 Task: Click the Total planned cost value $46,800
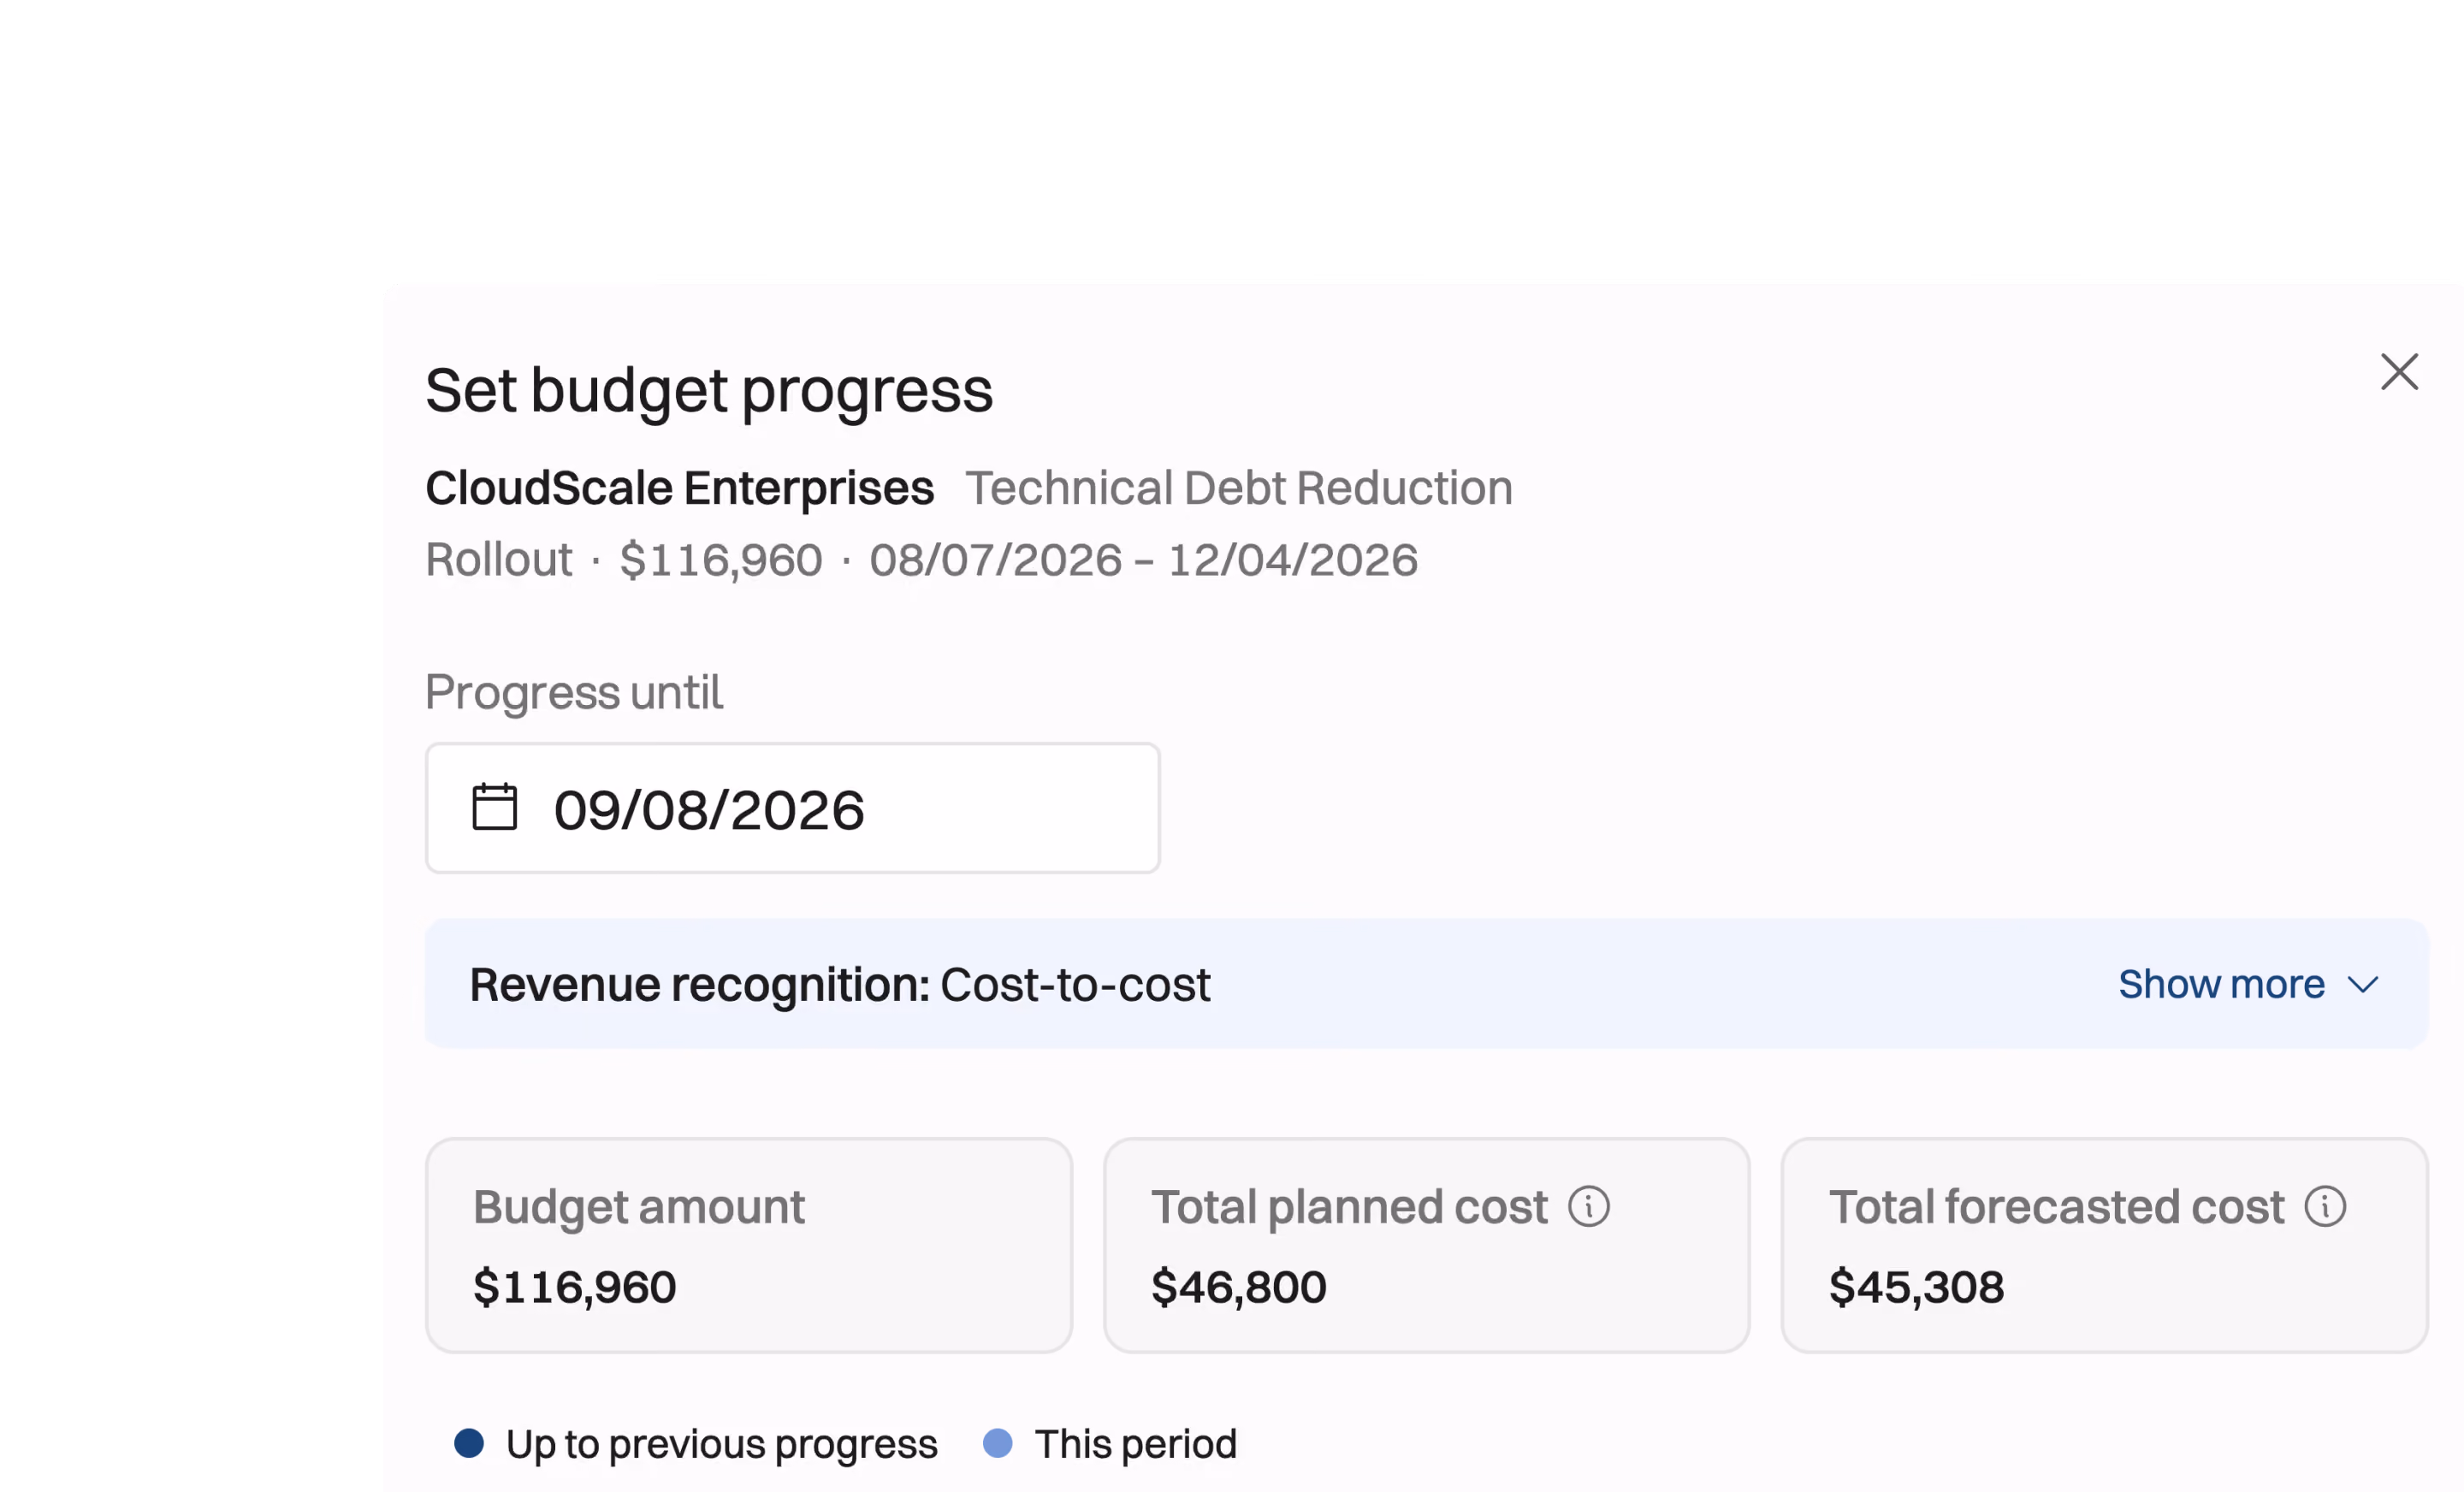pyautogui.click(x=1238, y=1287)
